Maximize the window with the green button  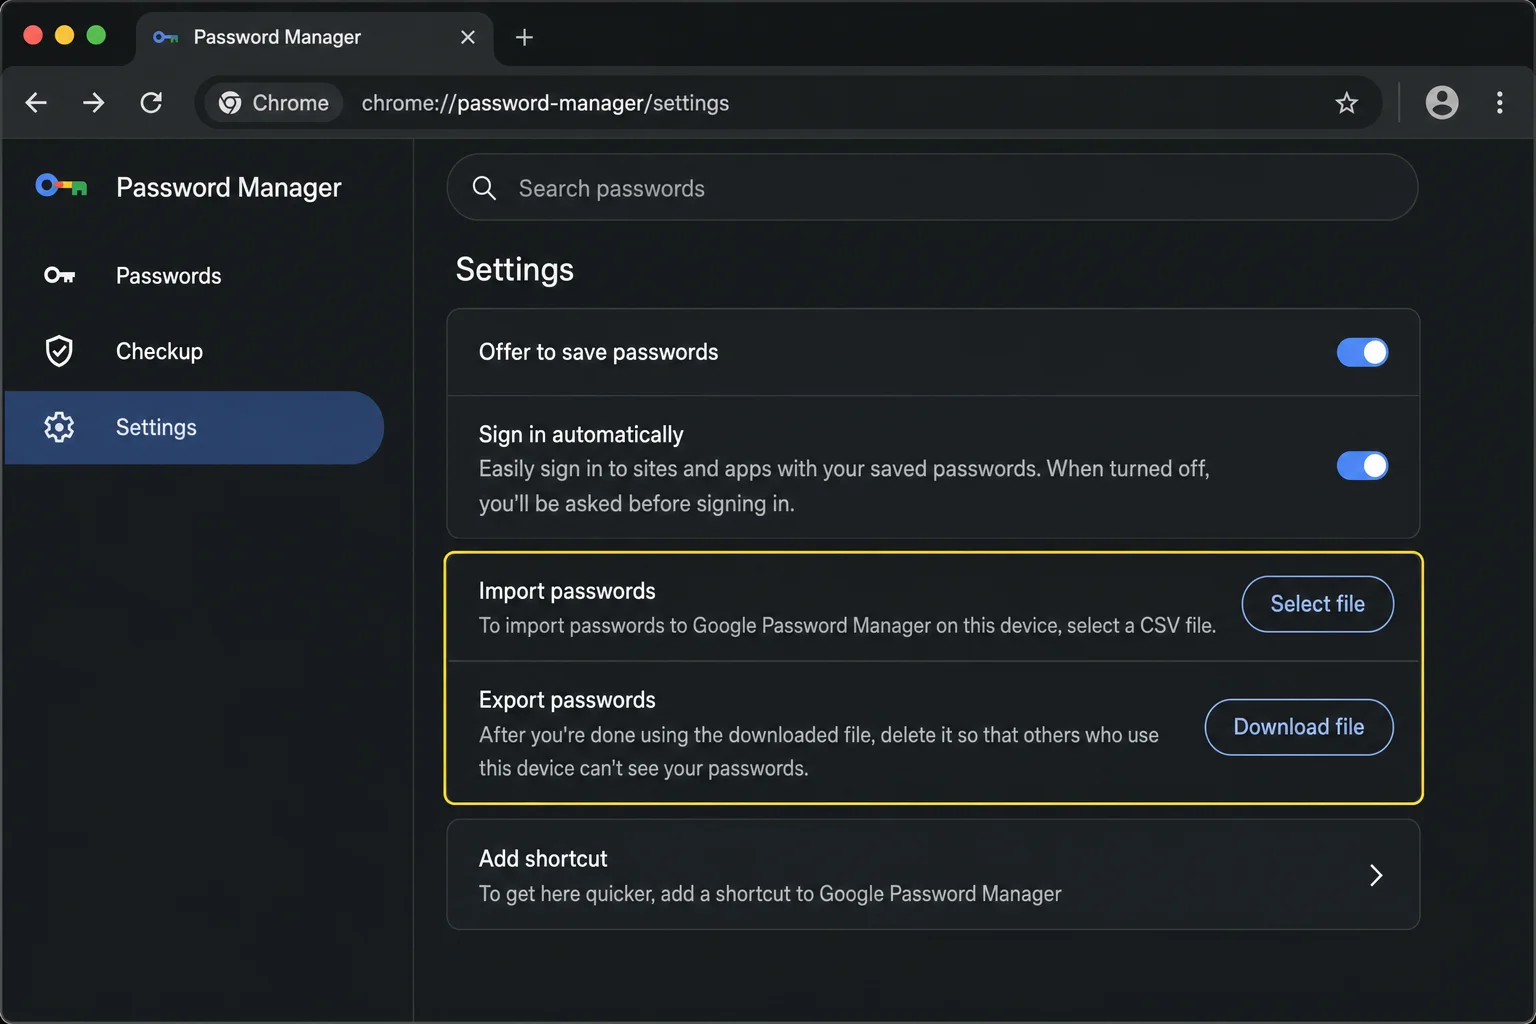tap(96, 35)
